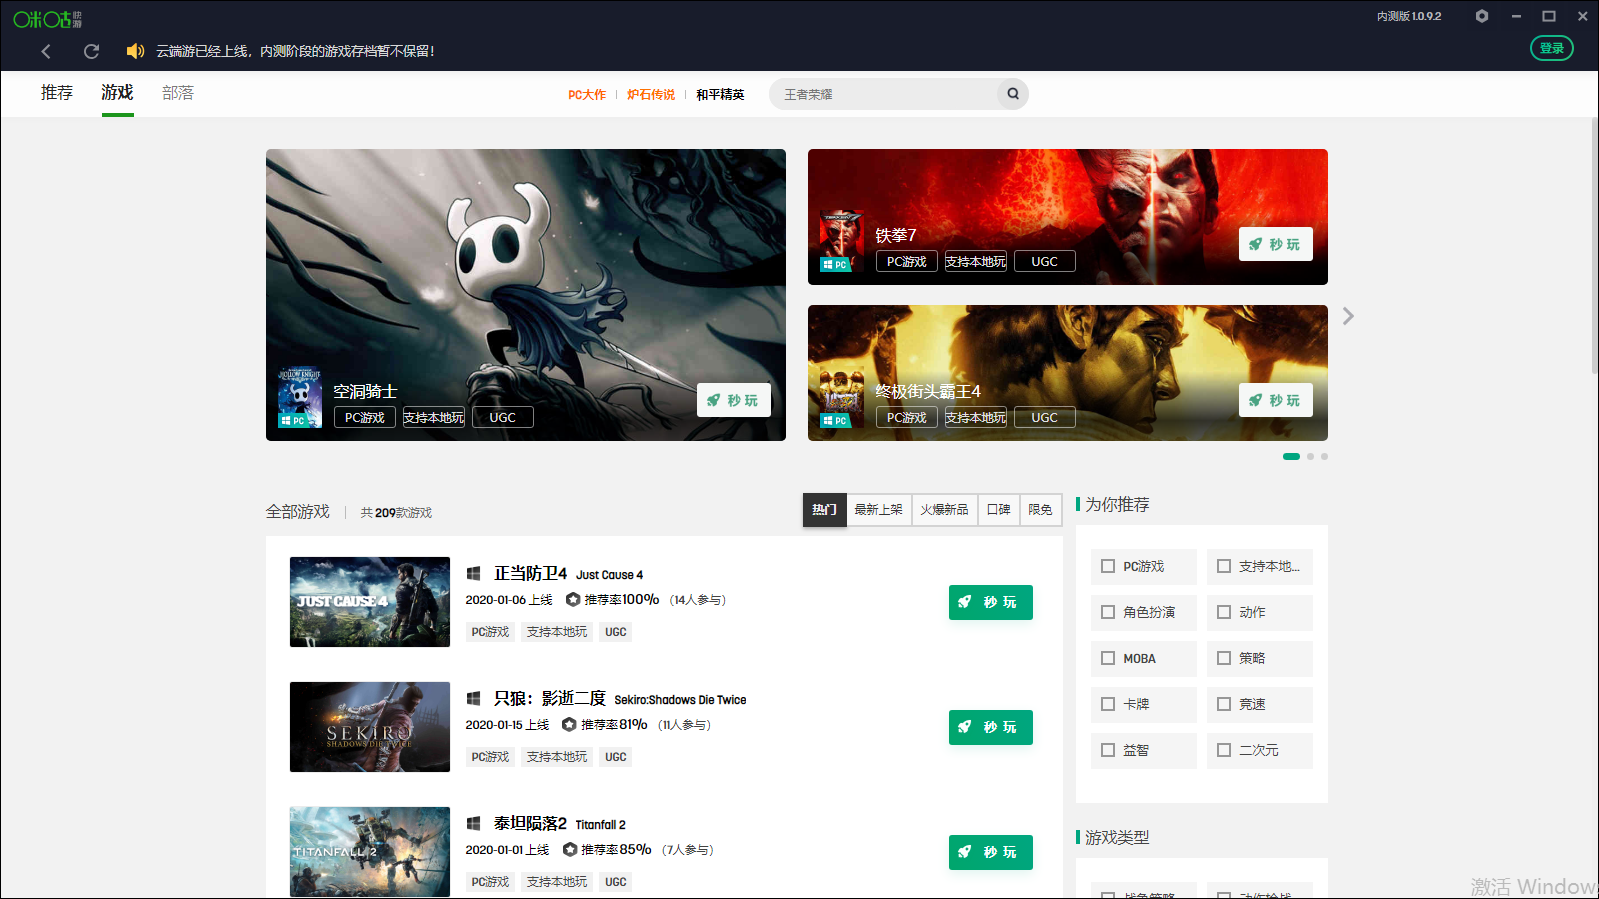1599x899 pixels.
Task: Click the back arrow icon
Action: pyautogui.click(x=46, y=51)
